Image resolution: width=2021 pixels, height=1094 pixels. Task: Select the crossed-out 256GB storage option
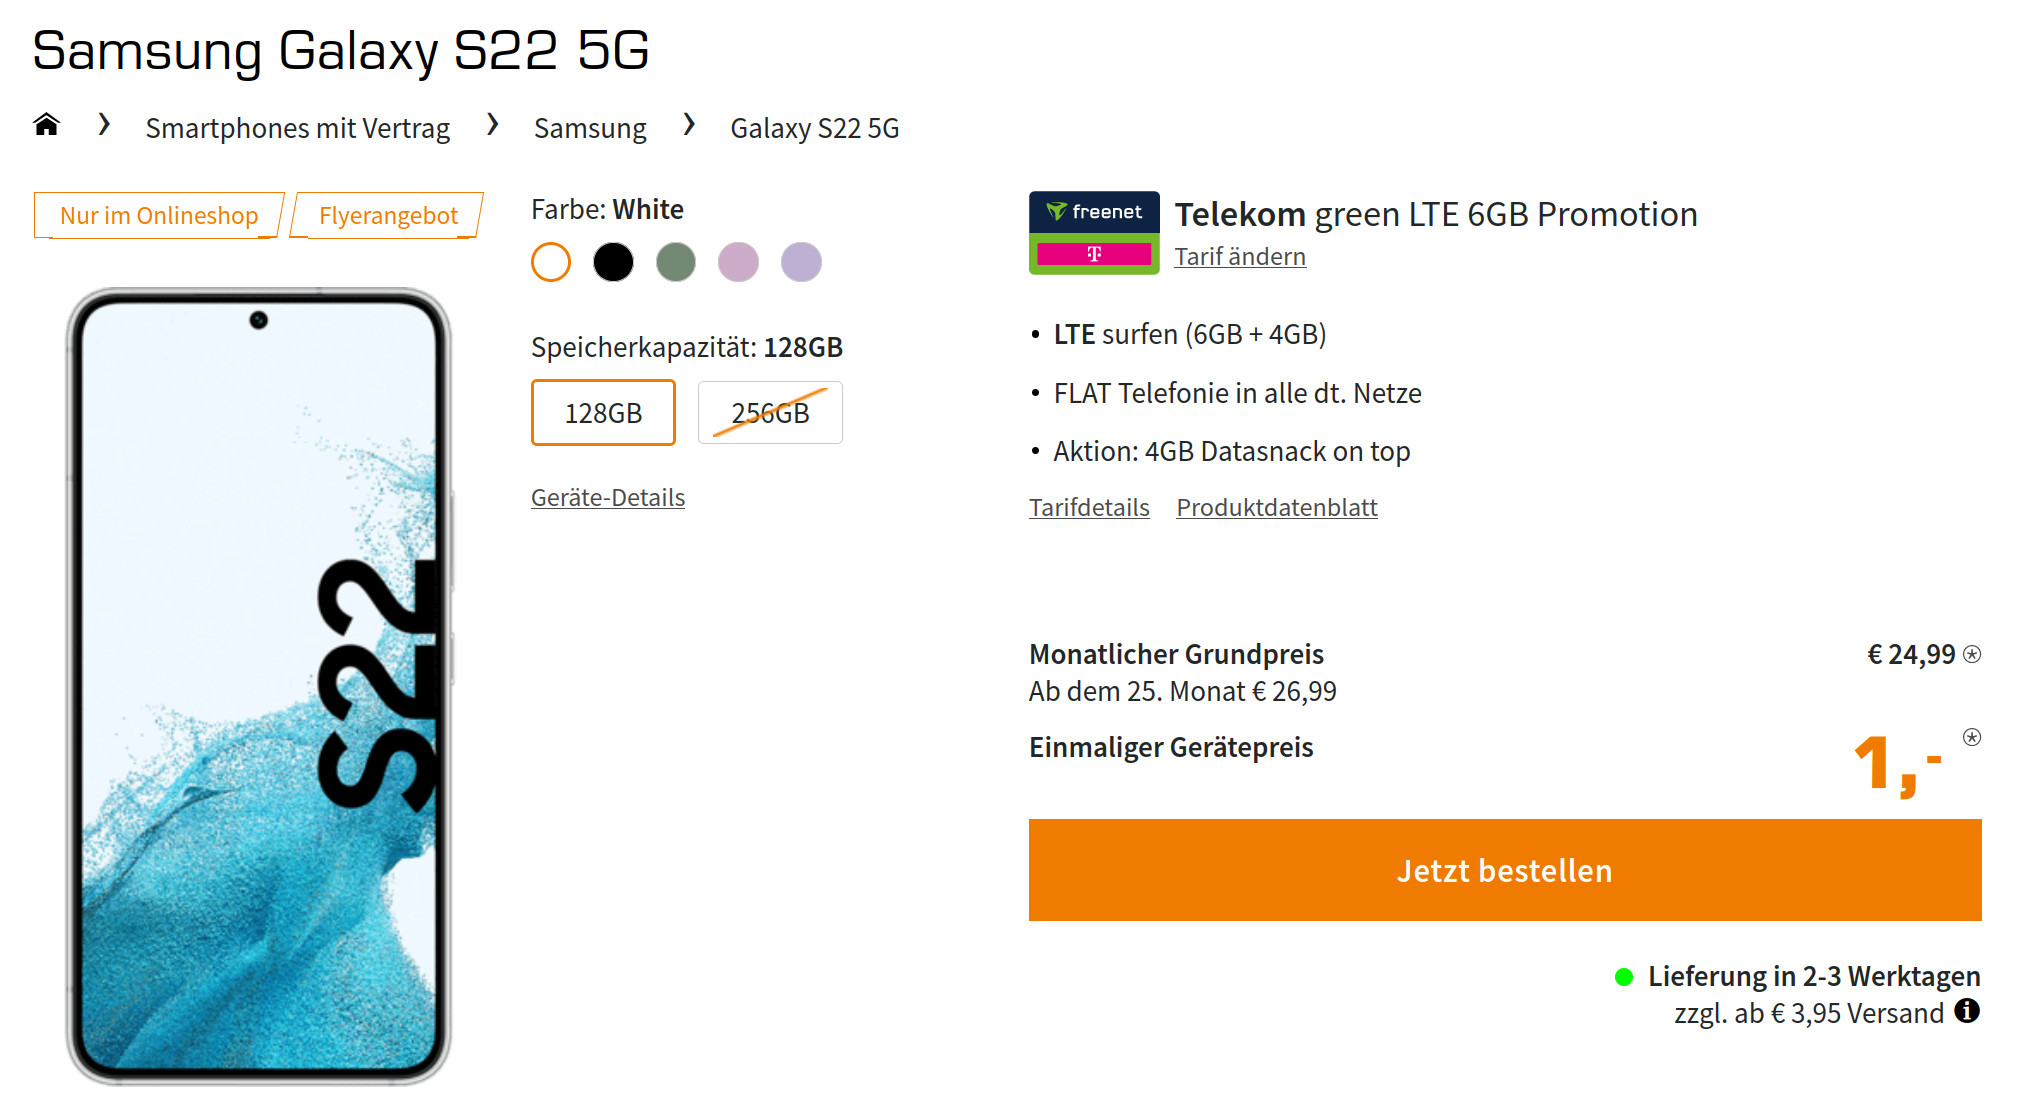click(770, 412)
